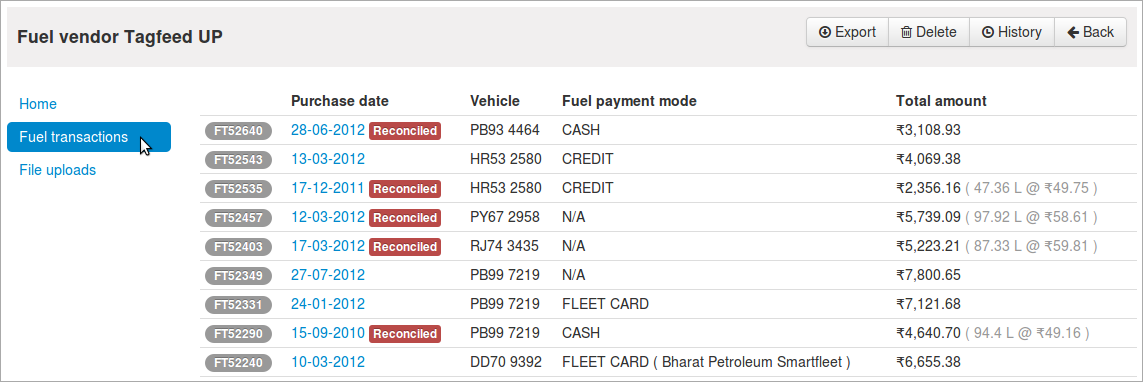This screenshot has height=382, width=1143.
Task: Click the Back arrow icon
Action: pos(1072,32)
